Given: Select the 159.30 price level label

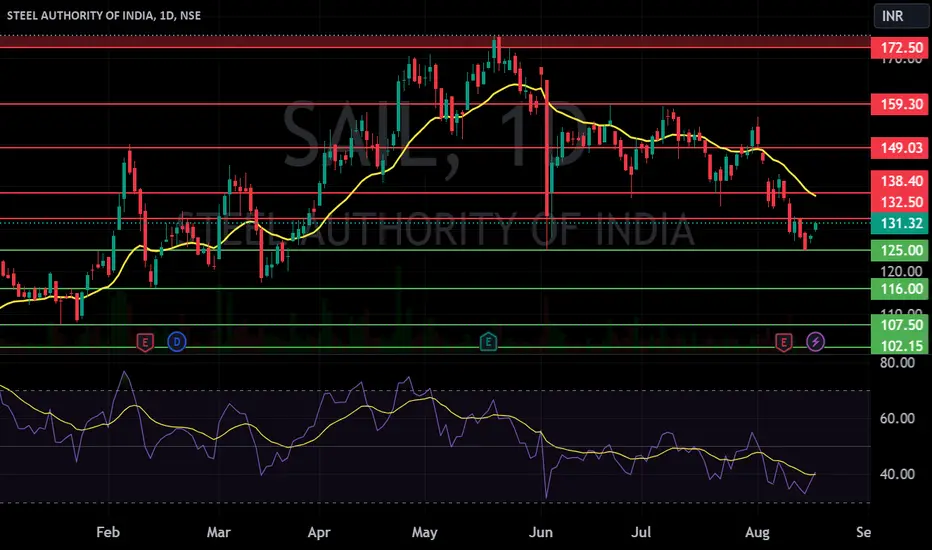Looking at the screenshot, I should pyautogui.click(x=899, y=104).
